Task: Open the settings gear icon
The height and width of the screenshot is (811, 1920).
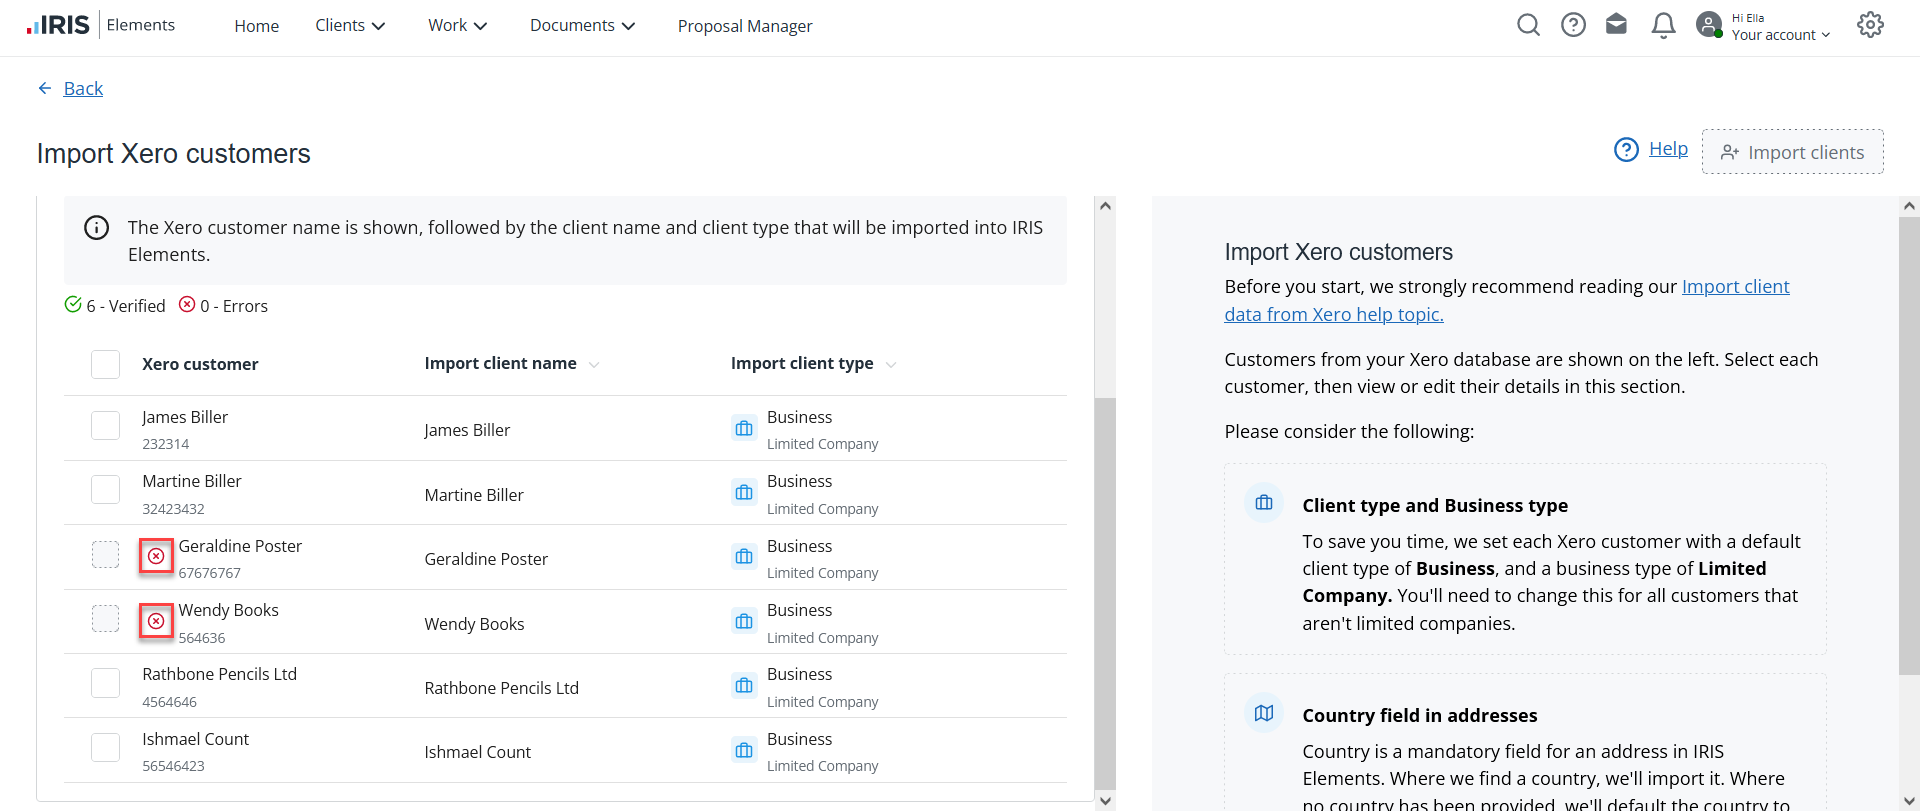Action: tap(1870, 25)
